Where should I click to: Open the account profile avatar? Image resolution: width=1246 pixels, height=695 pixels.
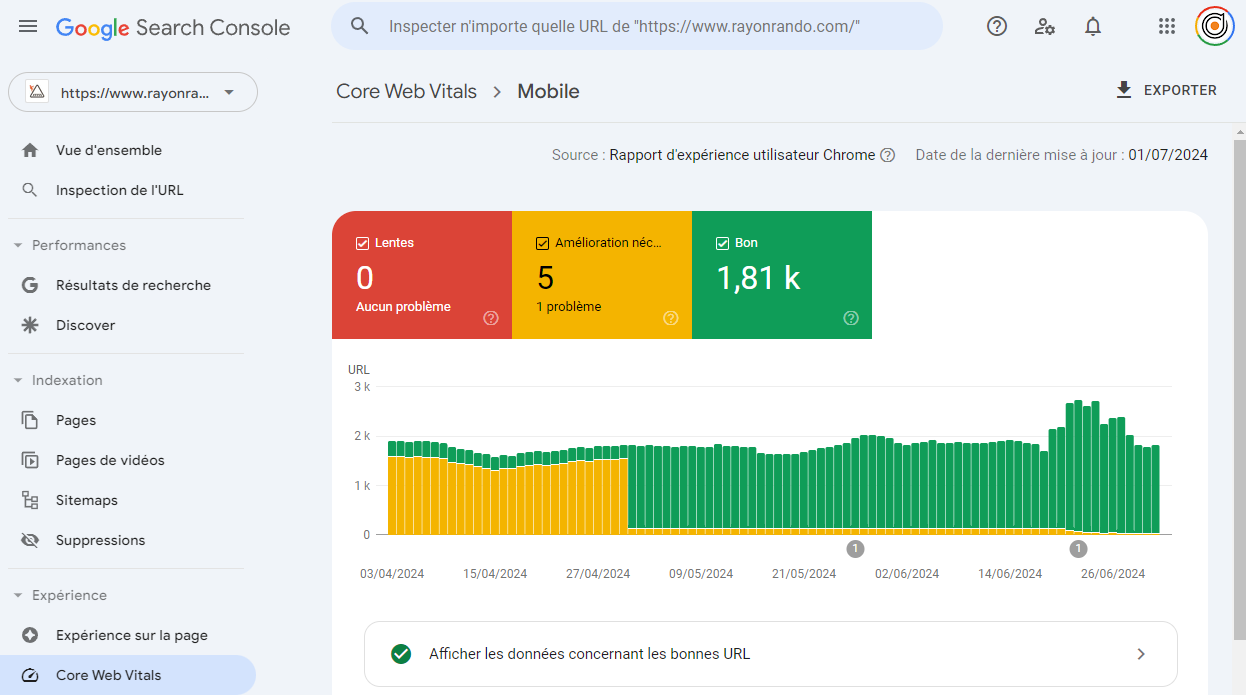pyautogui.click(x=1215, y=26)
